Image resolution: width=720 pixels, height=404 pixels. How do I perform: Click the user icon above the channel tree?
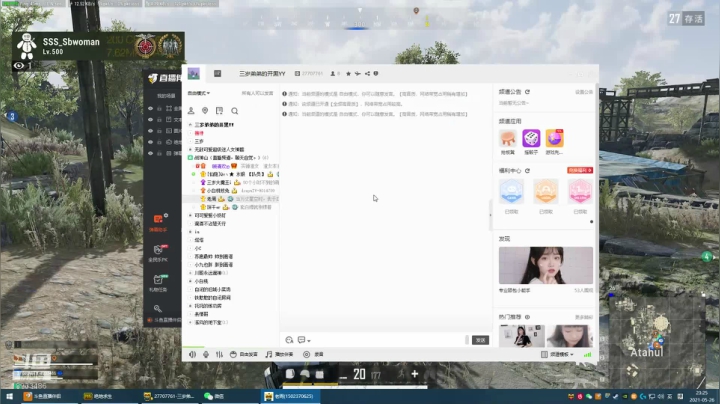191,111
